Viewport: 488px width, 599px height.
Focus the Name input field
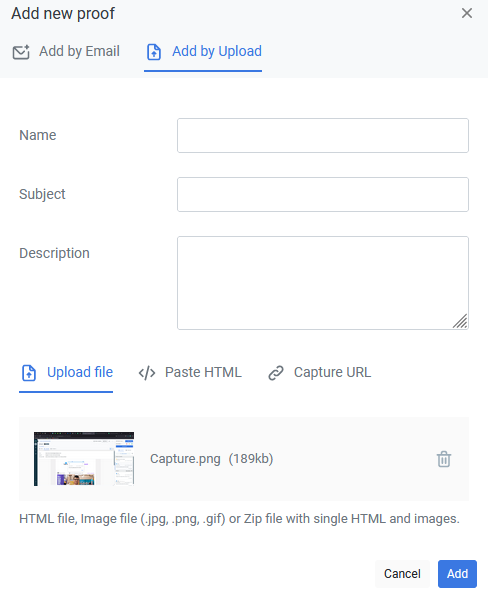pos(323,136)
